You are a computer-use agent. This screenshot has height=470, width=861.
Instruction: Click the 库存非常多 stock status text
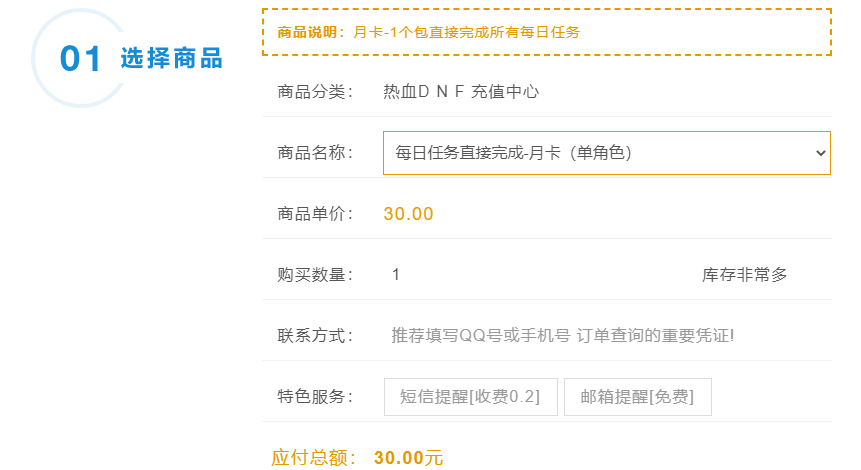tap(744, 274)
